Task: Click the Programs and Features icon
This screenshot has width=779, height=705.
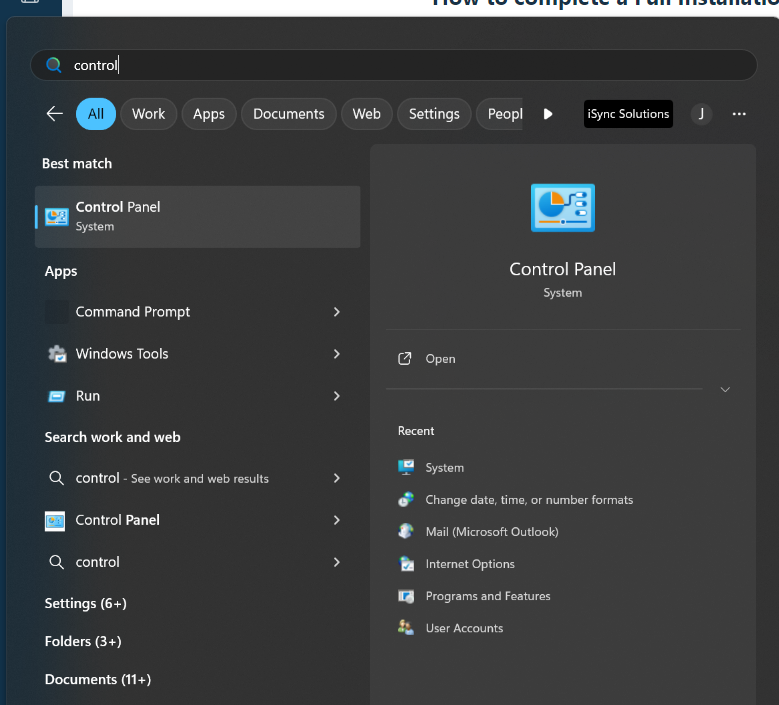Action: (406, 596)
